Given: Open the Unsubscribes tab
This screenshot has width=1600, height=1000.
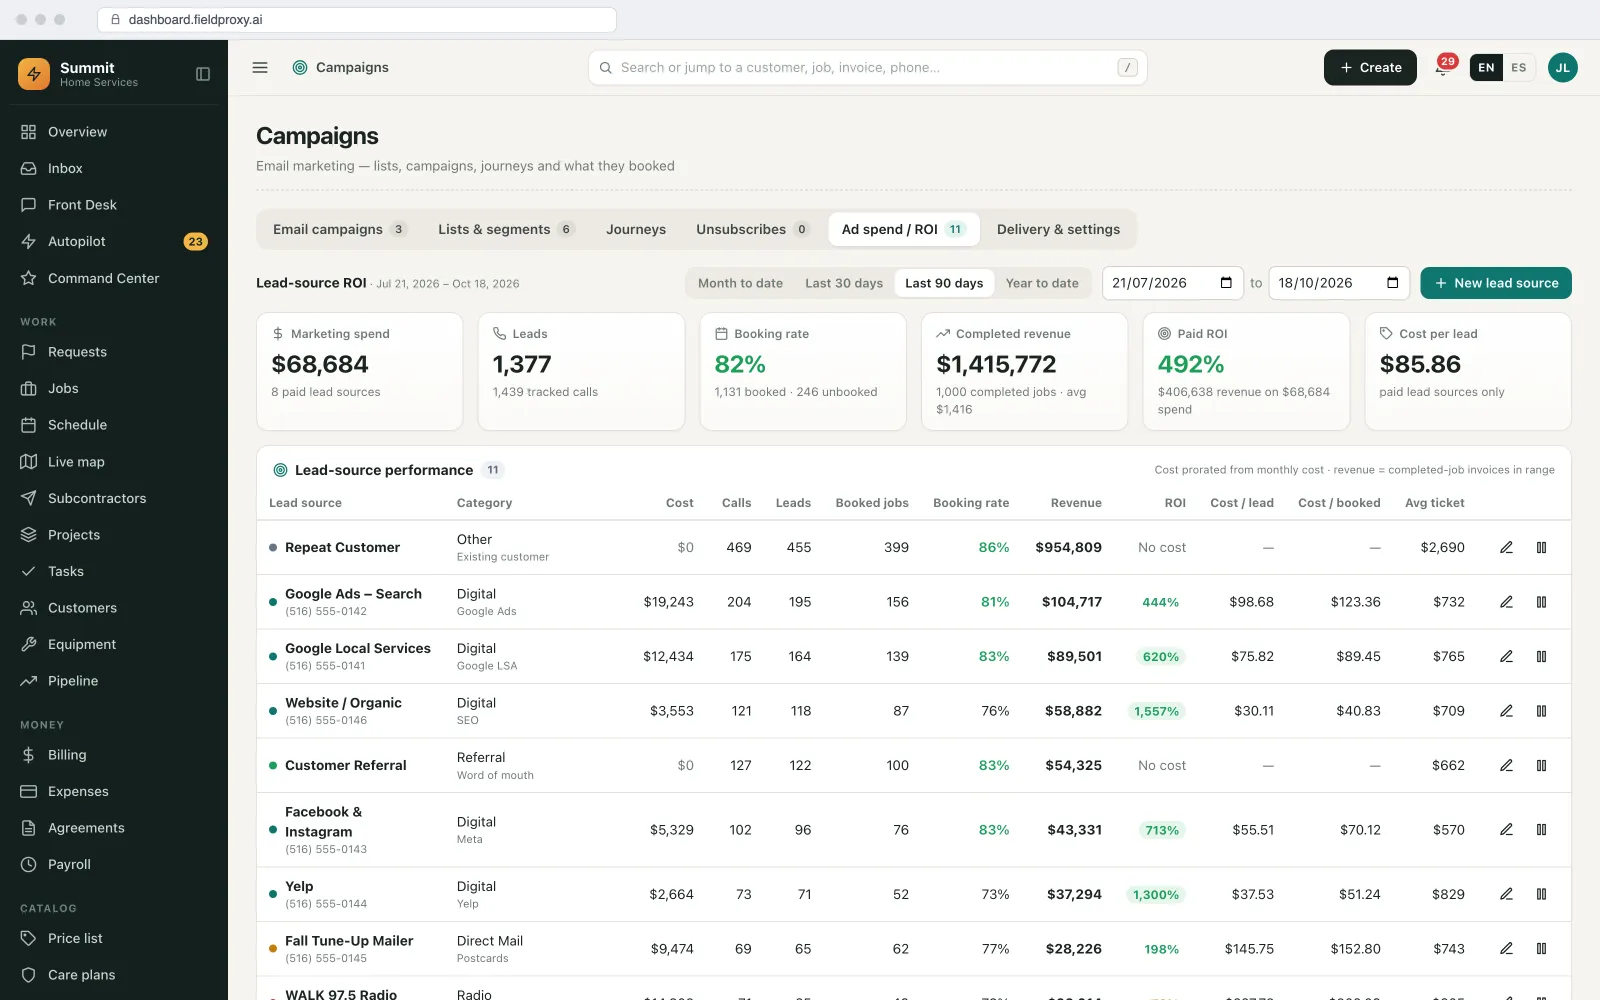Looking at the screenshot, I should click(752, 230).
